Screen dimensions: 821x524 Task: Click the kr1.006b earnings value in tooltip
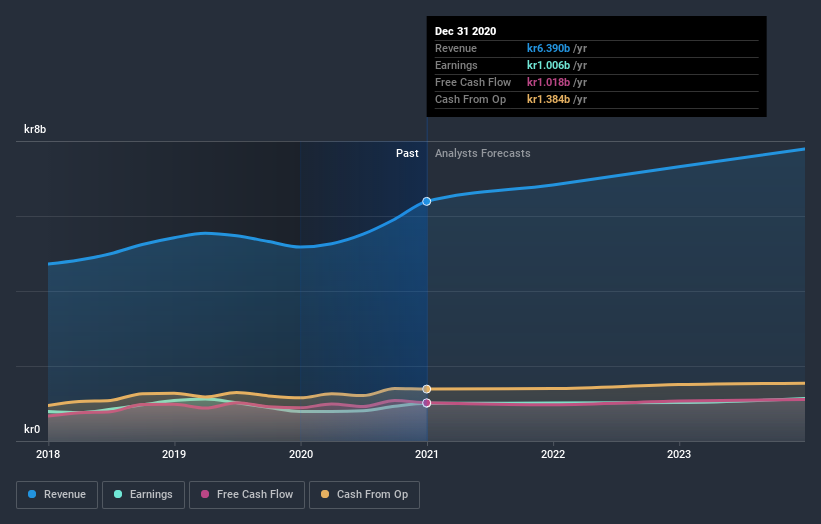tap(548, 65)
